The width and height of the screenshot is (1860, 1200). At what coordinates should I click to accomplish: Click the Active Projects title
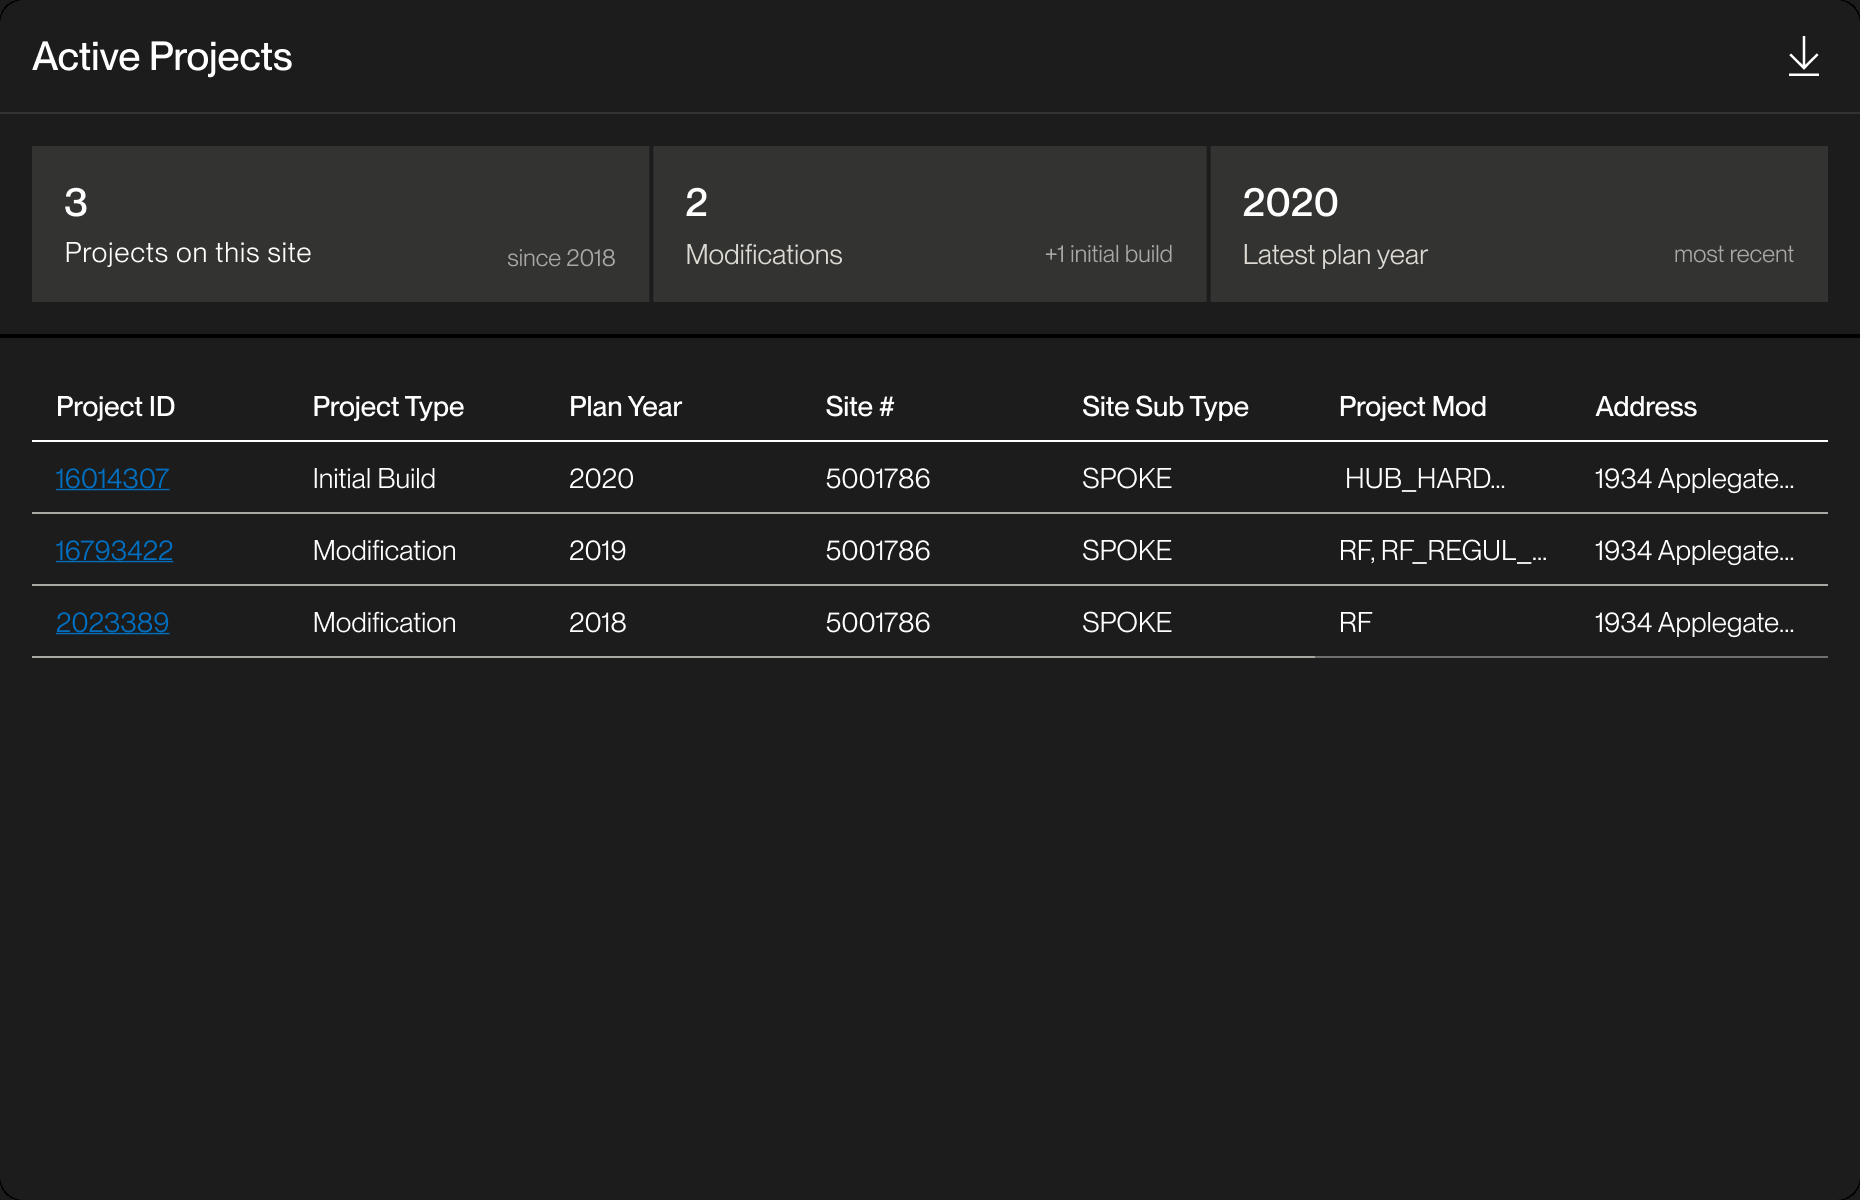(162, 56)
